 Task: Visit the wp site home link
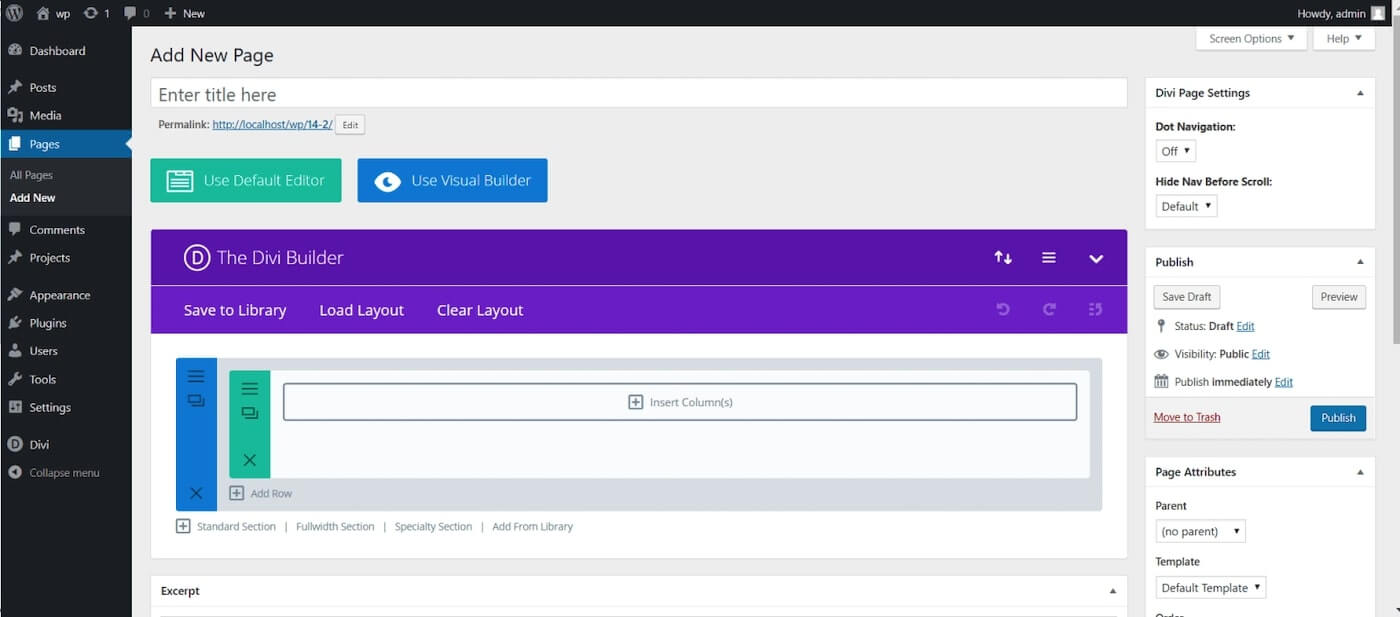[53, 13]
